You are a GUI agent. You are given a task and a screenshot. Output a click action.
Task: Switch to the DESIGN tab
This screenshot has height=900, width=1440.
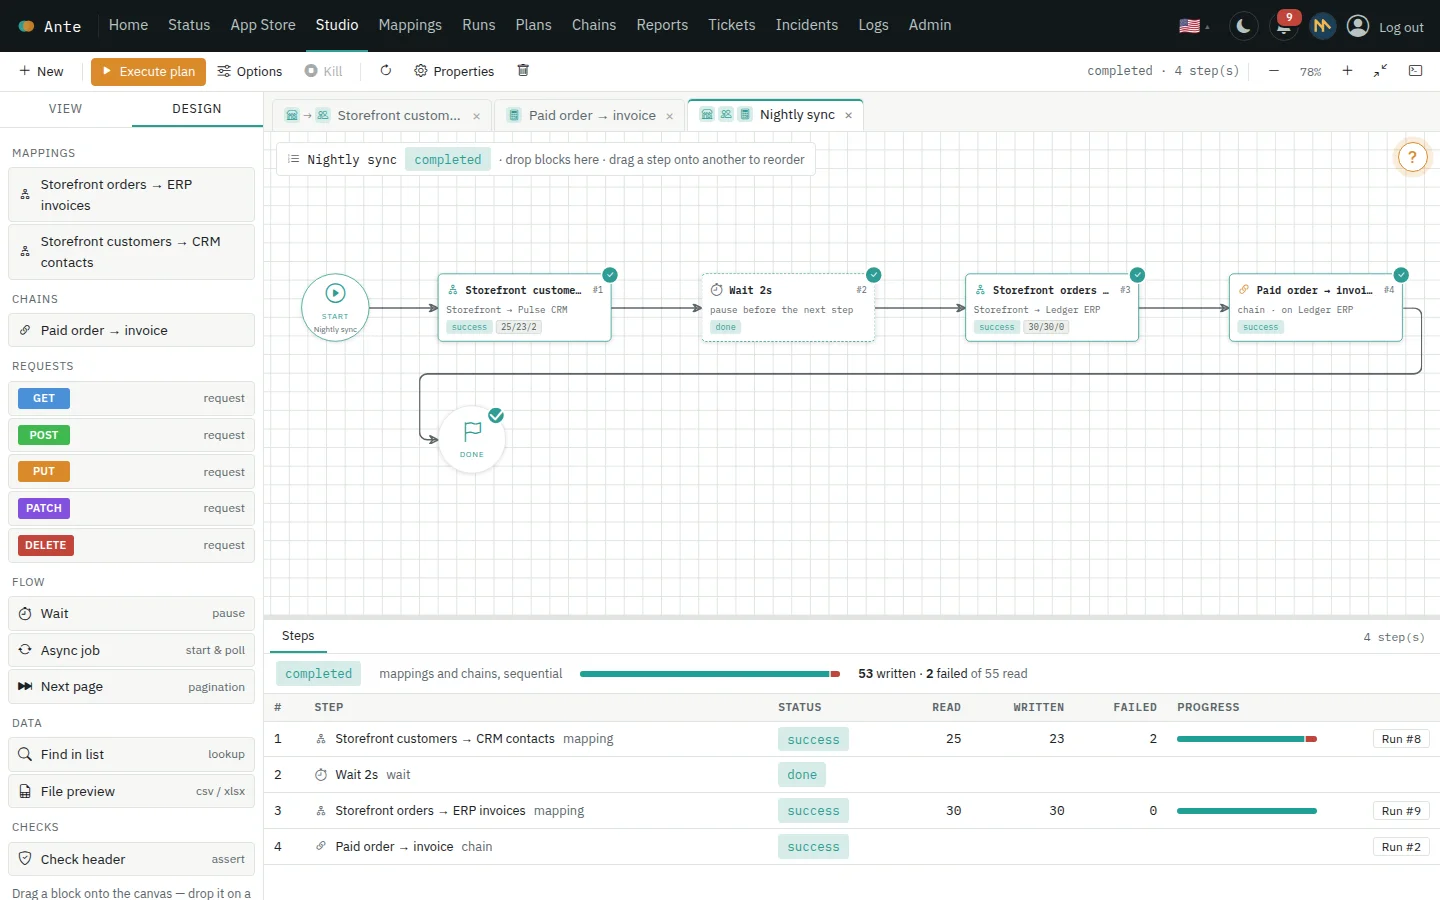click(x=197, y=109)
